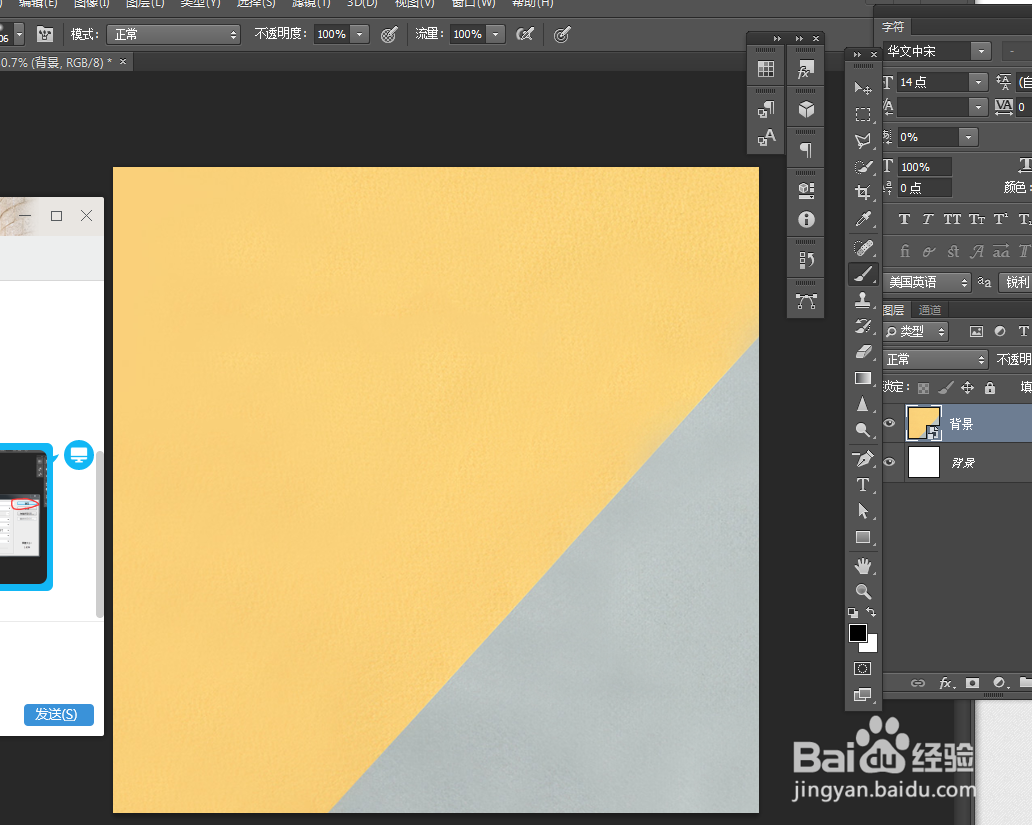The width and height of the screenshot is (1032, 825).
Task: Open the Styles fx collapsed panel
Action: (x=806, y=70)
